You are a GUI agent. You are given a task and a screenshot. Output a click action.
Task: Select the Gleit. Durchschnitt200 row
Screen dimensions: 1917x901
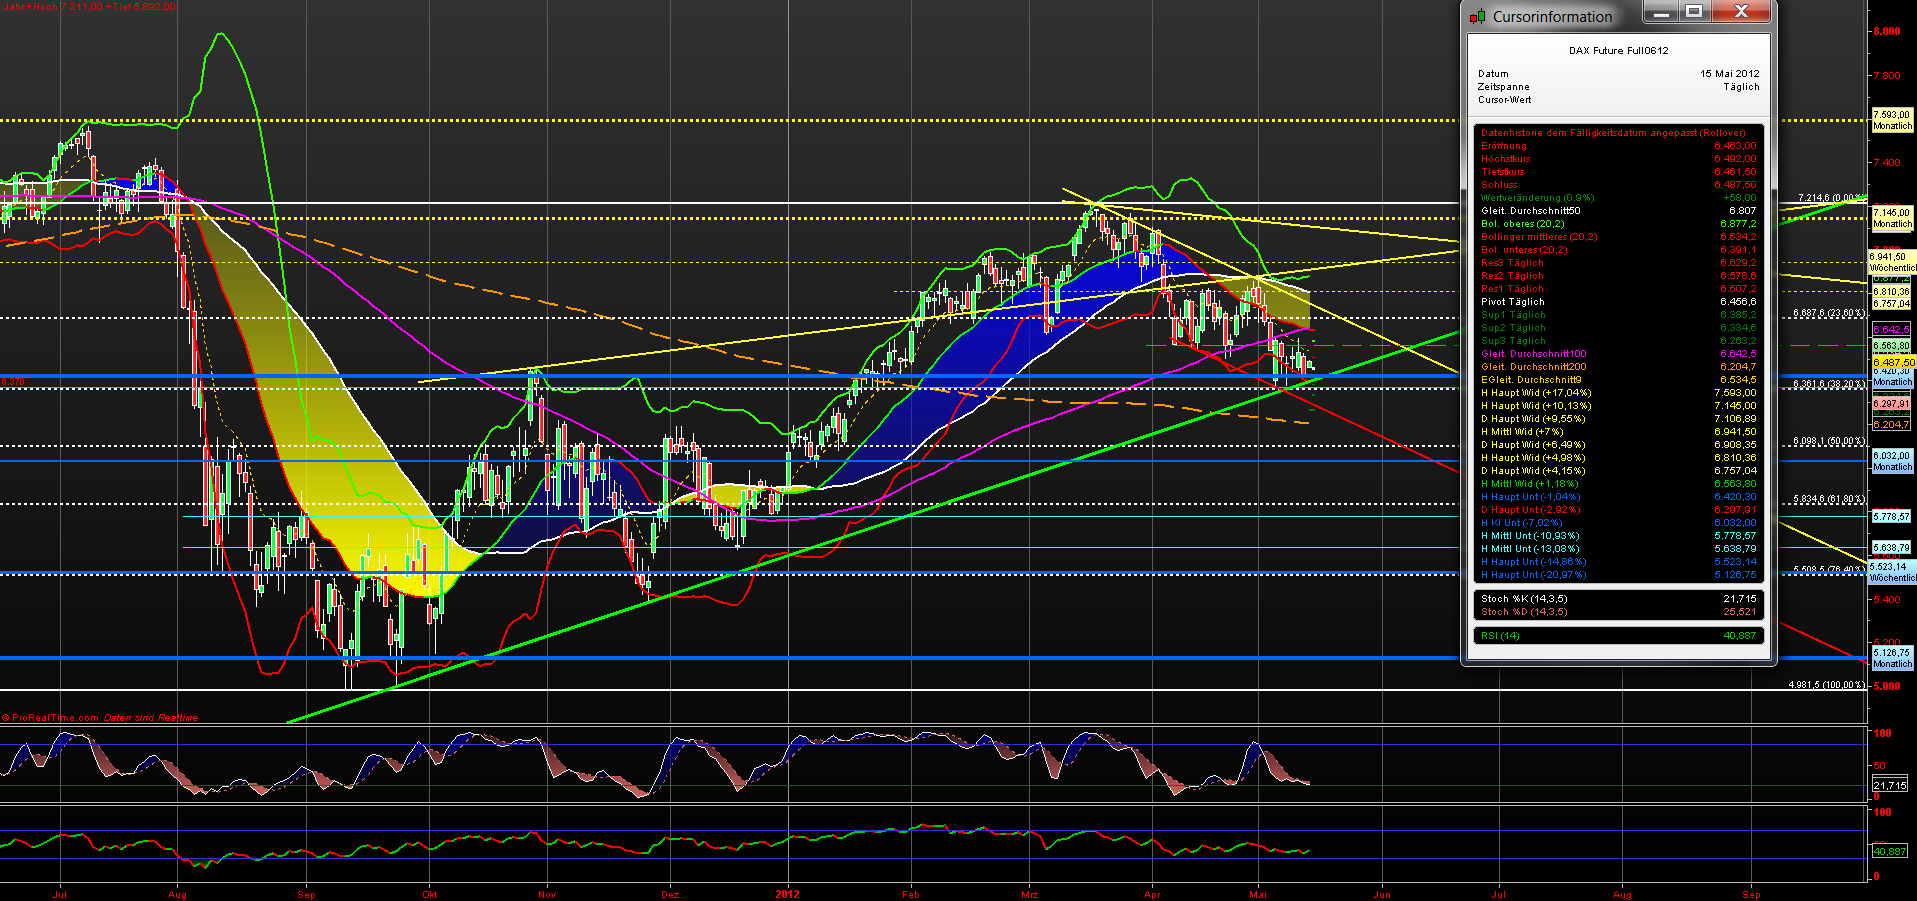[x=1618, y=367]
